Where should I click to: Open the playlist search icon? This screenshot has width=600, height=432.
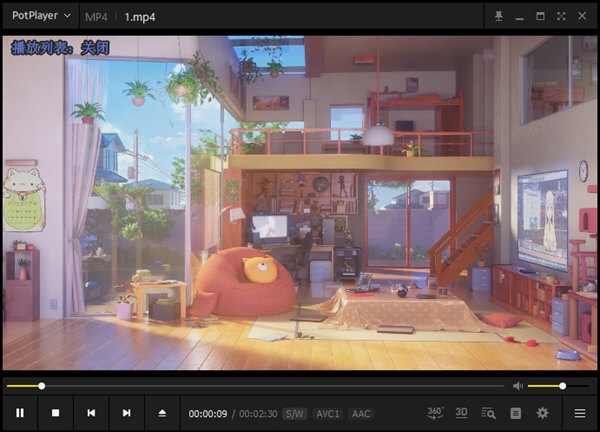click(489, 412)
